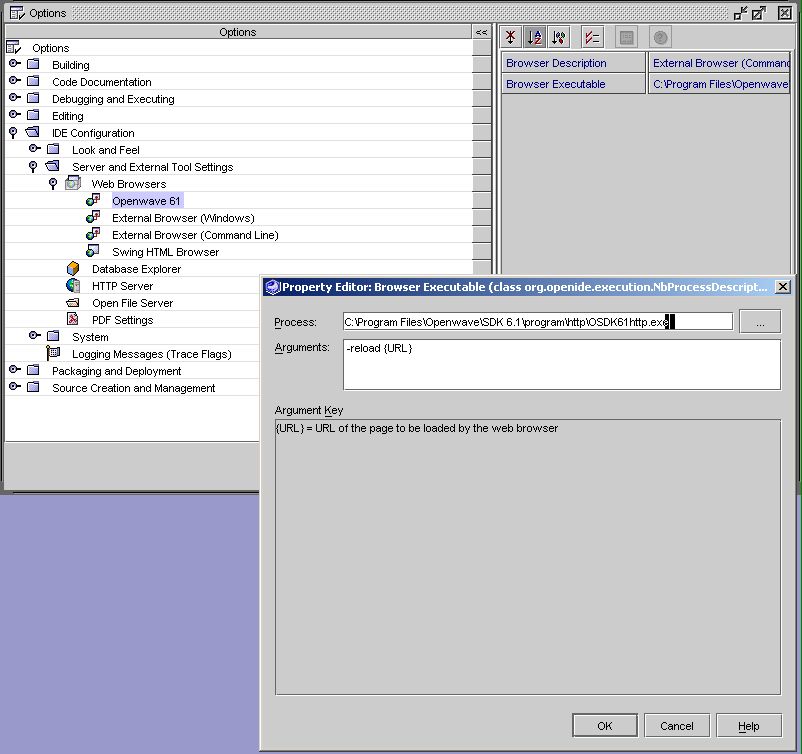Expand Source Creation and Management node
Screen dimensions: 802x754
14,386
